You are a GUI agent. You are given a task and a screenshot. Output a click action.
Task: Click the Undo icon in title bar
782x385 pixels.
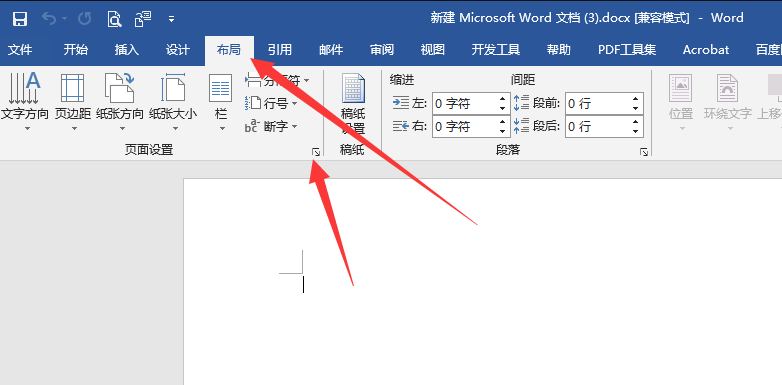49,19
